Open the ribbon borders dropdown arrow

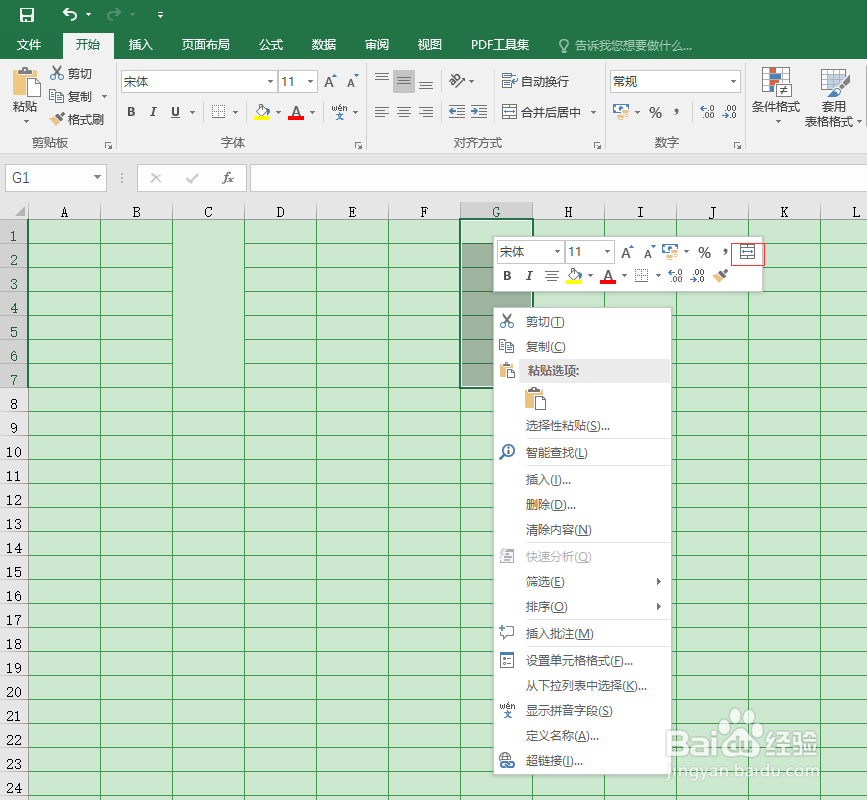(x=236, y=112)
